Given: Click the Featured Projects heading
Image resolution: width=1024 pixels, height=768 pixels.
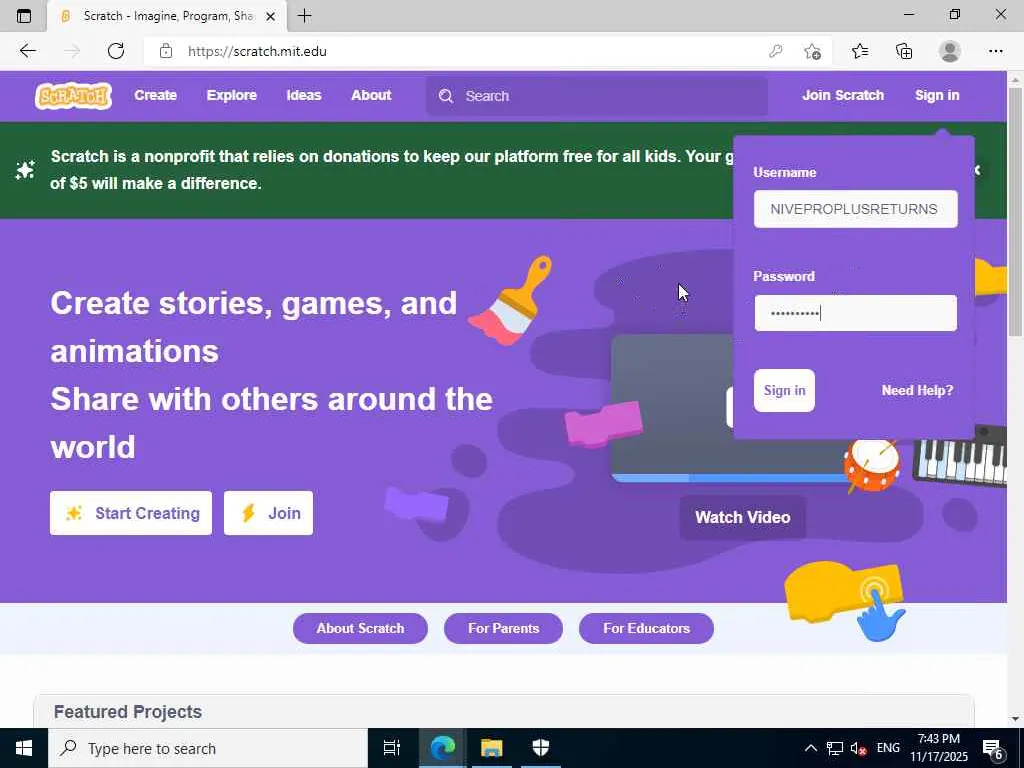Looking at the screenshot, I should pos(128,712).
